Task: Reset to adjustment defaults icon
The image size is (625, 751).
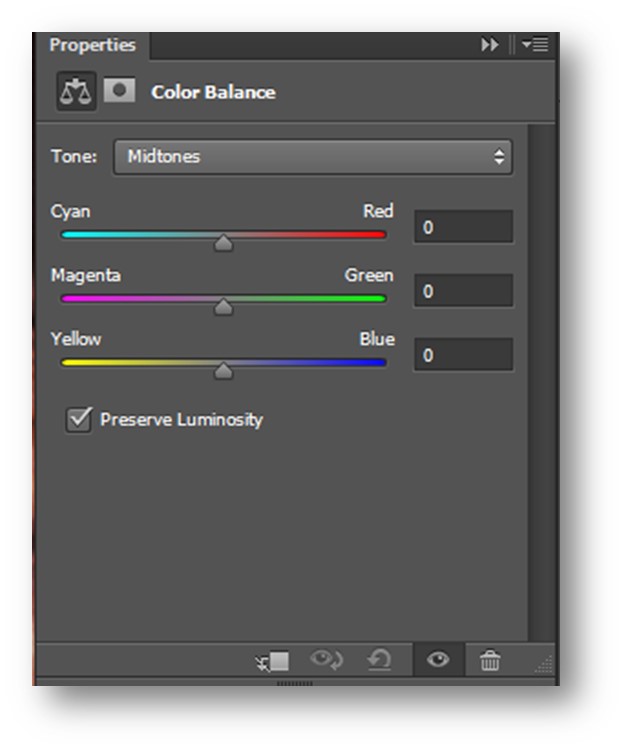Action: [380, 660]
